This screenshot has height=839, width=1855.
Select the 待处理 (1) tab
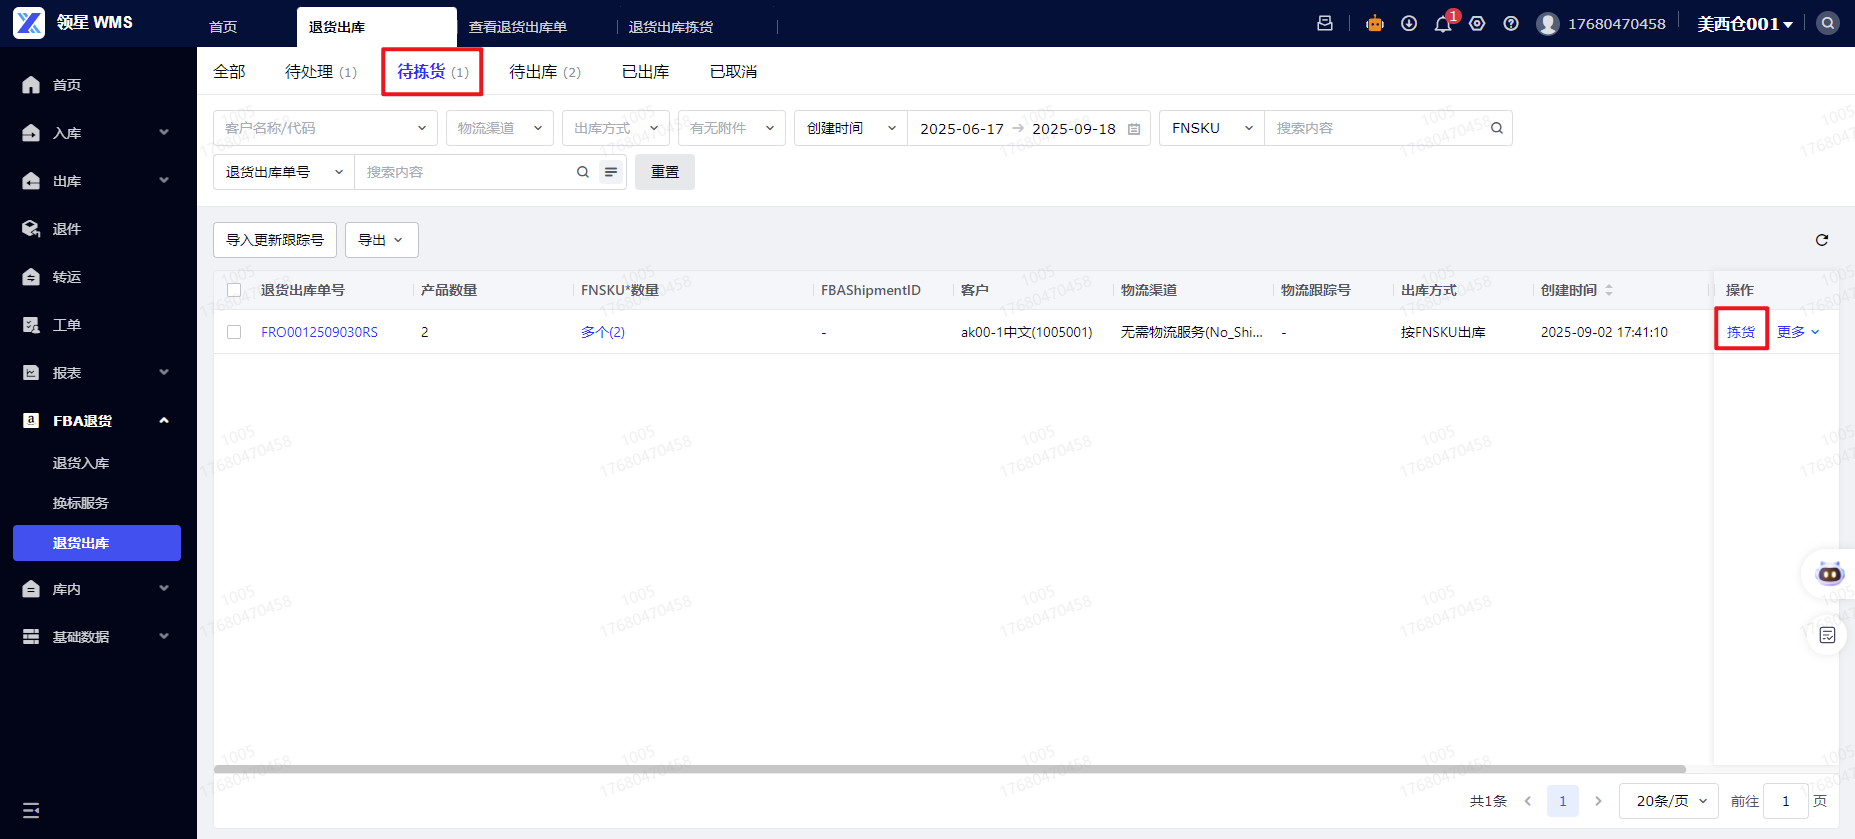pyautogui.click(x=320, y=72)
